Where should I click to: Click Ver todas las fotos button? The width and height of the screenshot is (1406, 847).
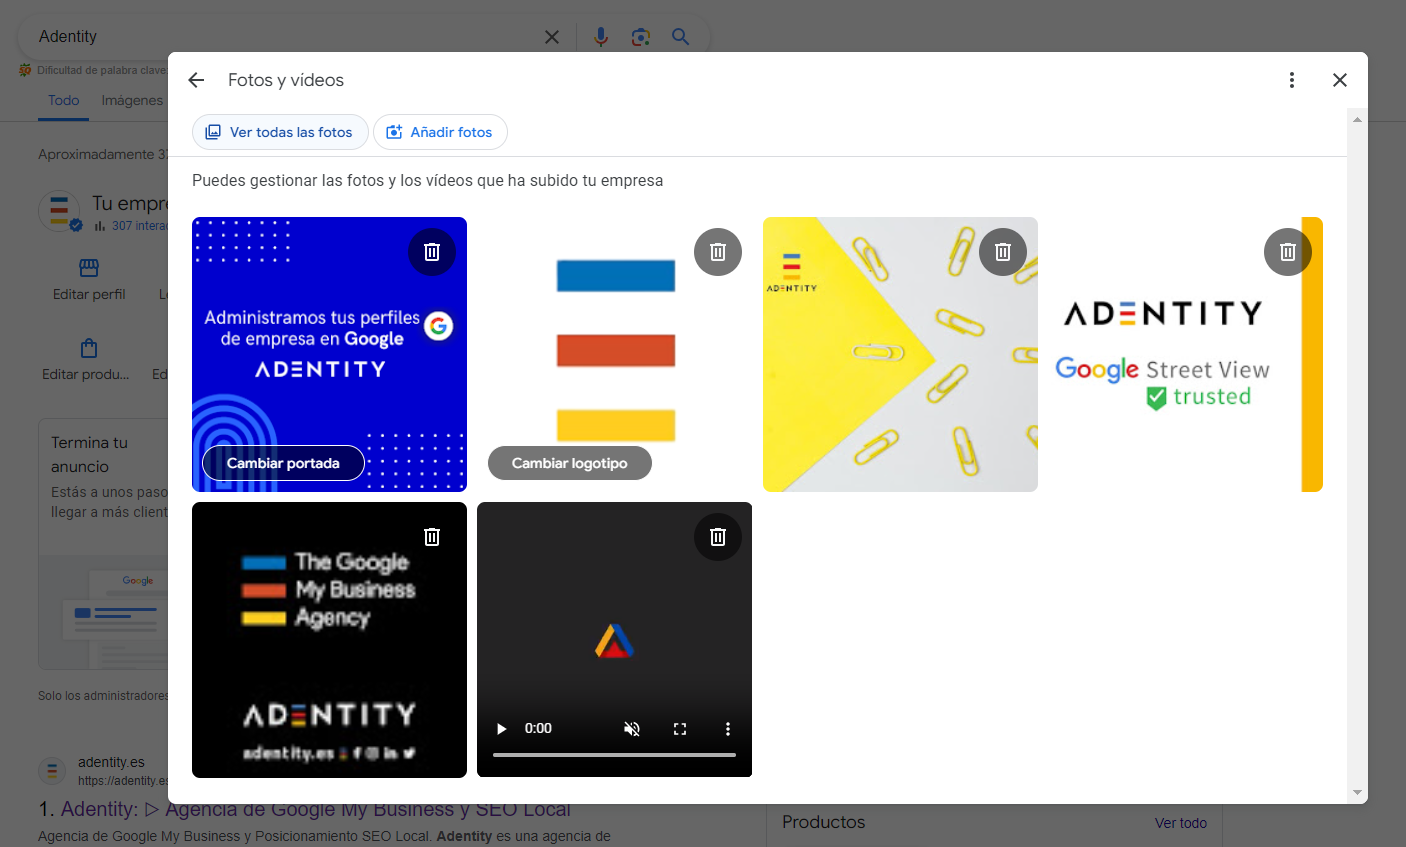(x=280, y=132)
